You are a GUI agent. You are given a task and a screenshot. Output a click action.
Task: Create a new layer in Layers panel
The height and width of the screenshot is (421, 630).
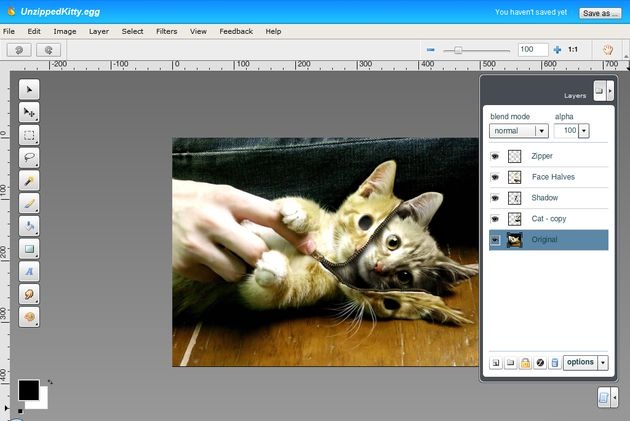496,363
